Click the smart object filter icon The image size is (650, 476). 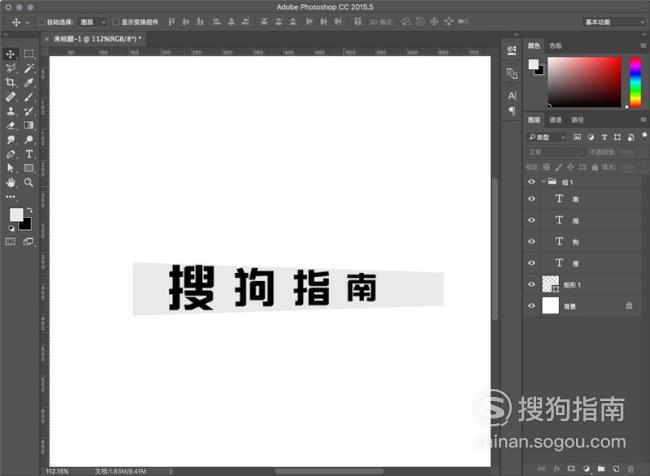(x=631, y=137)
